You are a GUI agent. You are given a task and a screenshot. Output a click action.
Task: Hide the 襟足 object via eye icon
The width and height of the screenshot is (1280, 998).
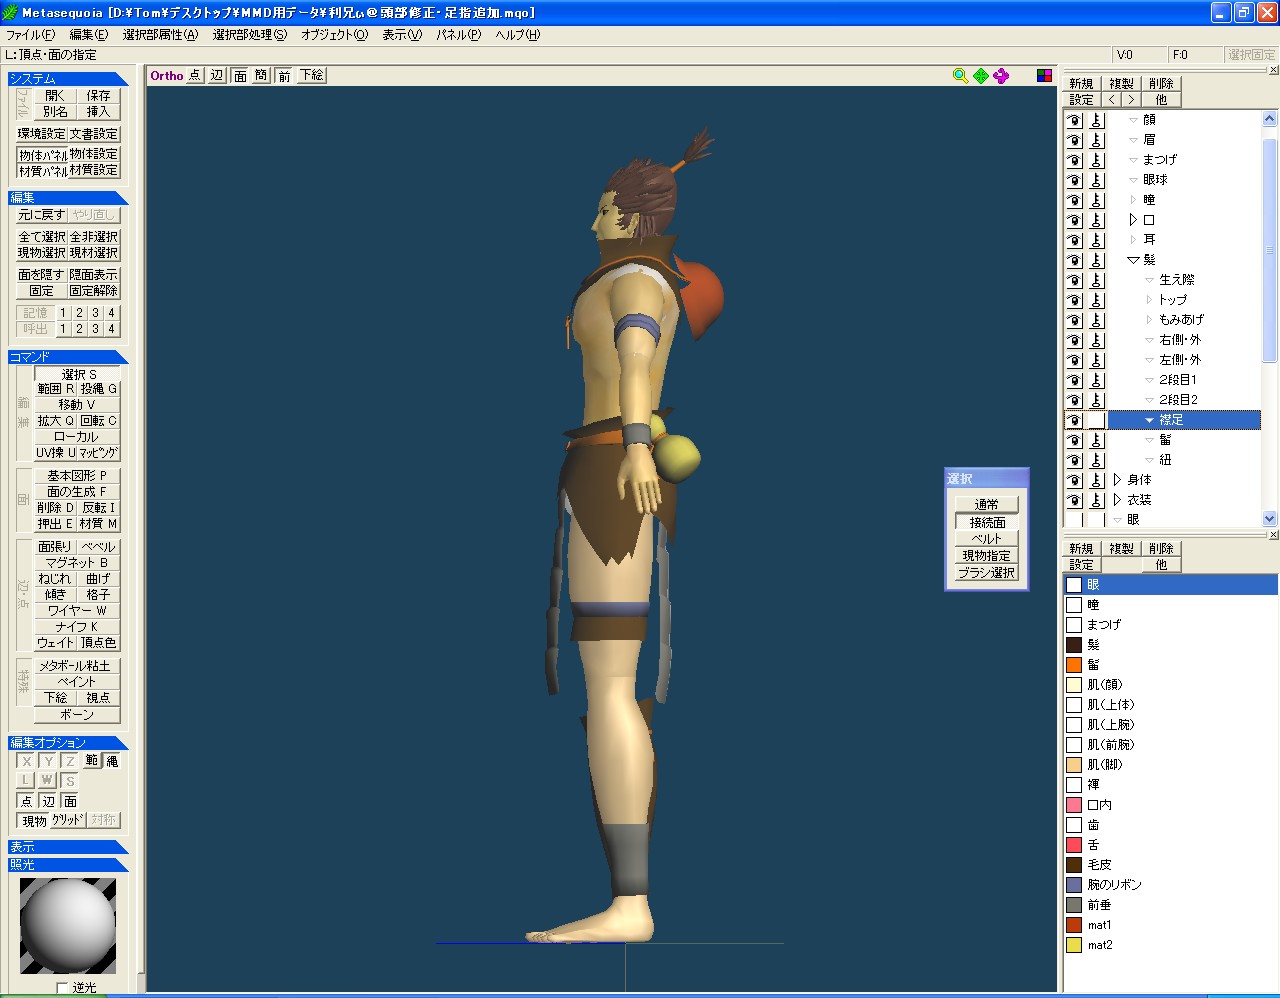[x=1074, y=420]
